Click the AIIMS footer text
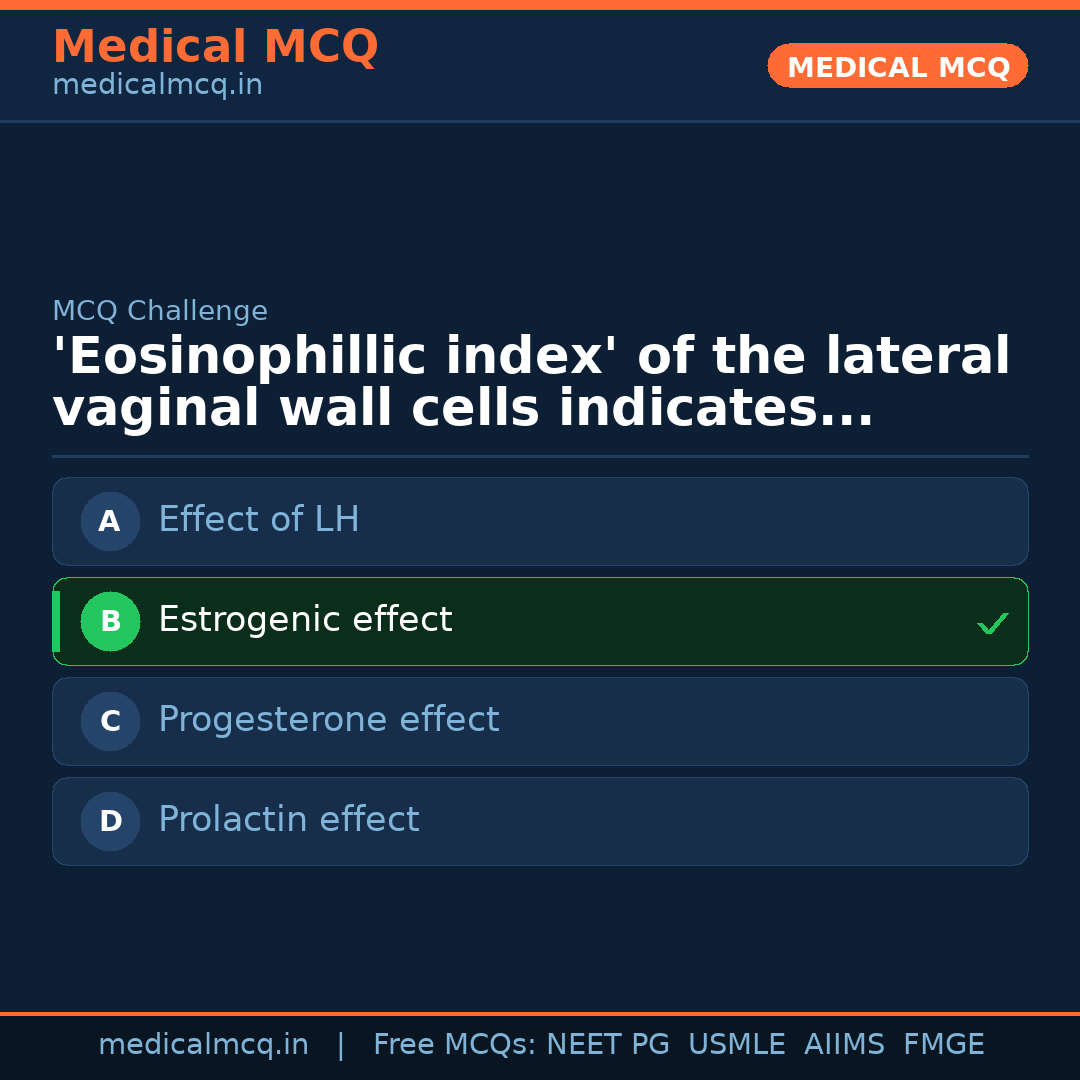The height and width of the screenshot is (1080, 1080). point(844,1045)
